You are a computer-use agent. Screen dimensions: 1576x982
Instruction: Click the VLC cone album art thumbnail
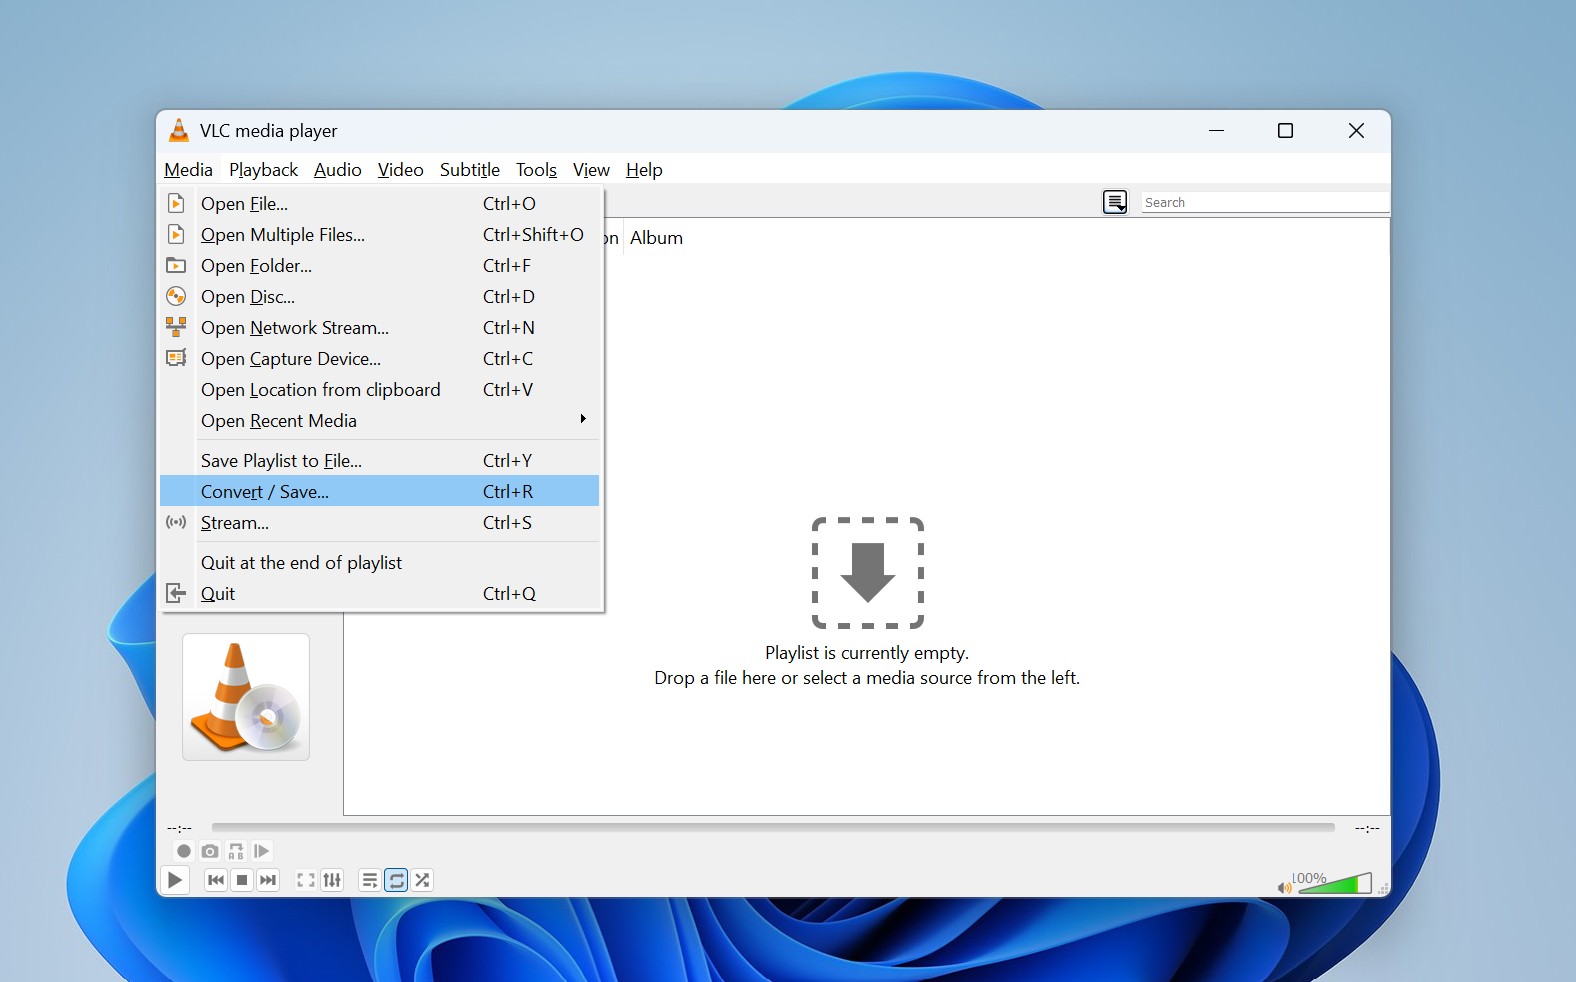tap(246, 697)
